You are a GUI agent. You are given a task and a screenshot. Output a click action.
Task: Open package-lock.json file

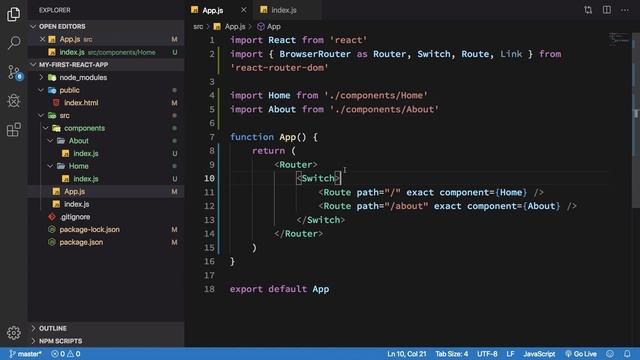[x=106, y=229]
